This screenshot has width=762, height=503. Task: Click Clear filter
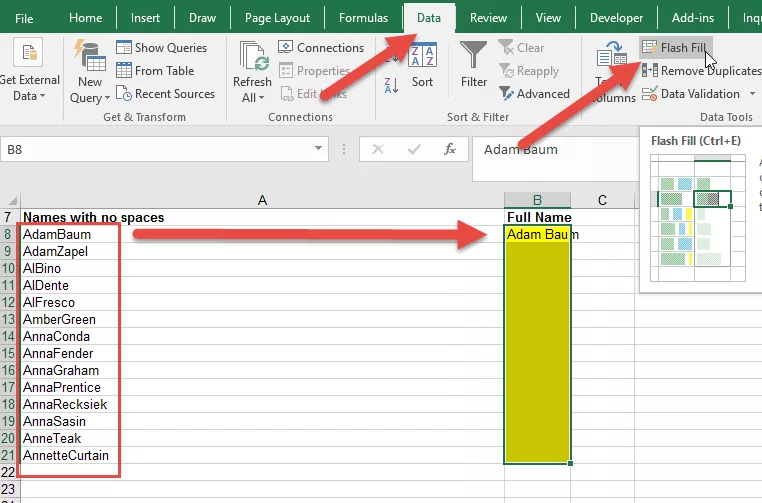(521, 48)
